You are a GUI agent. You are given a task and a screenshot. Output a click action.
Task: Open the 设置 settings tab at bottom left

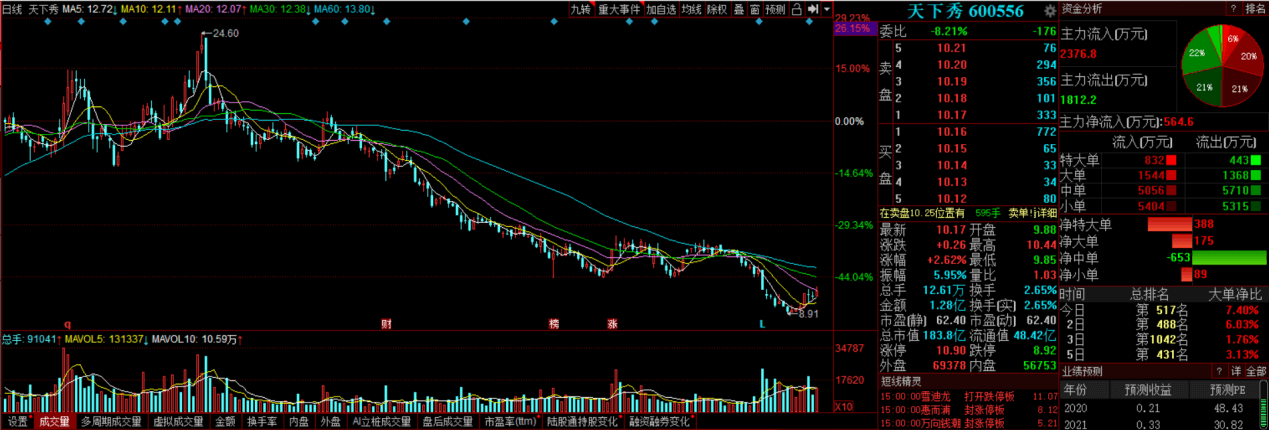(17, 422)
